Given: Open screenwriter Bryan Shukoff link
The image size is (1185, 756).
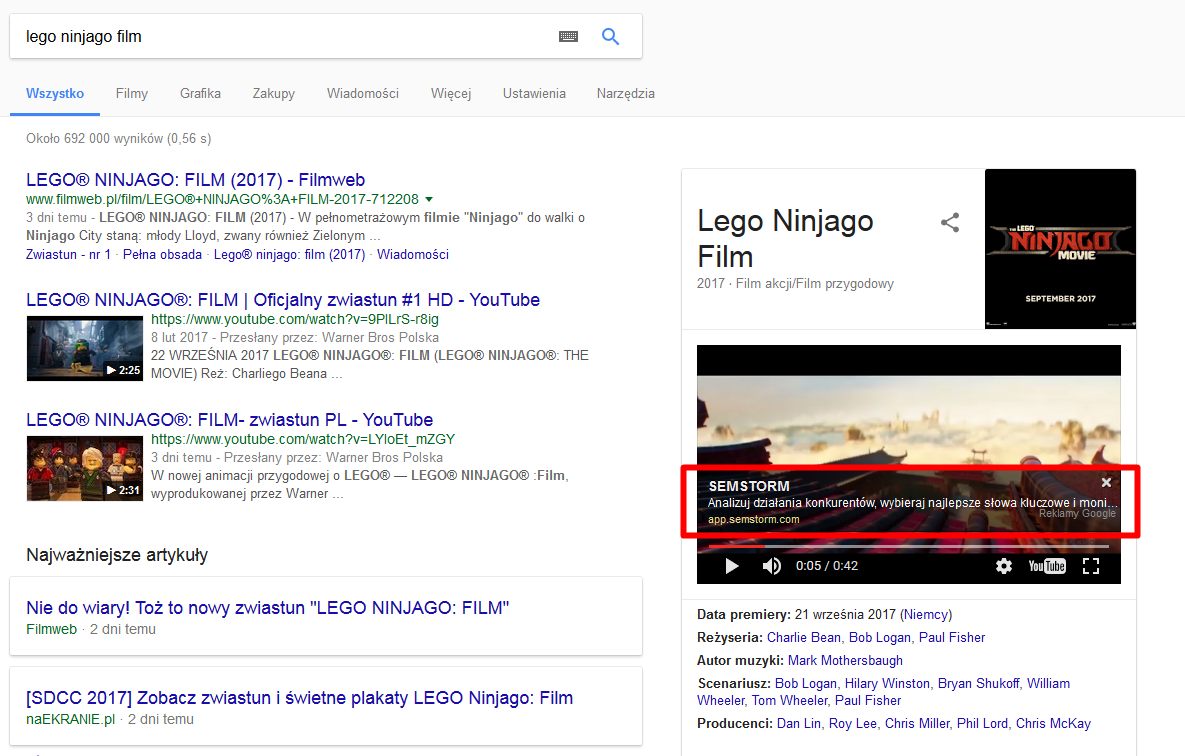Looking at the screenshot, I should tap(979, 683).
